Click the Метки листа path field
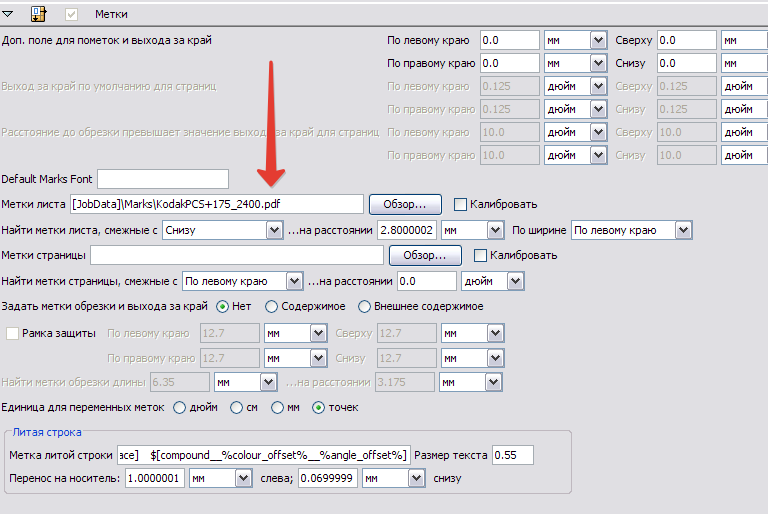 point(216,204)
